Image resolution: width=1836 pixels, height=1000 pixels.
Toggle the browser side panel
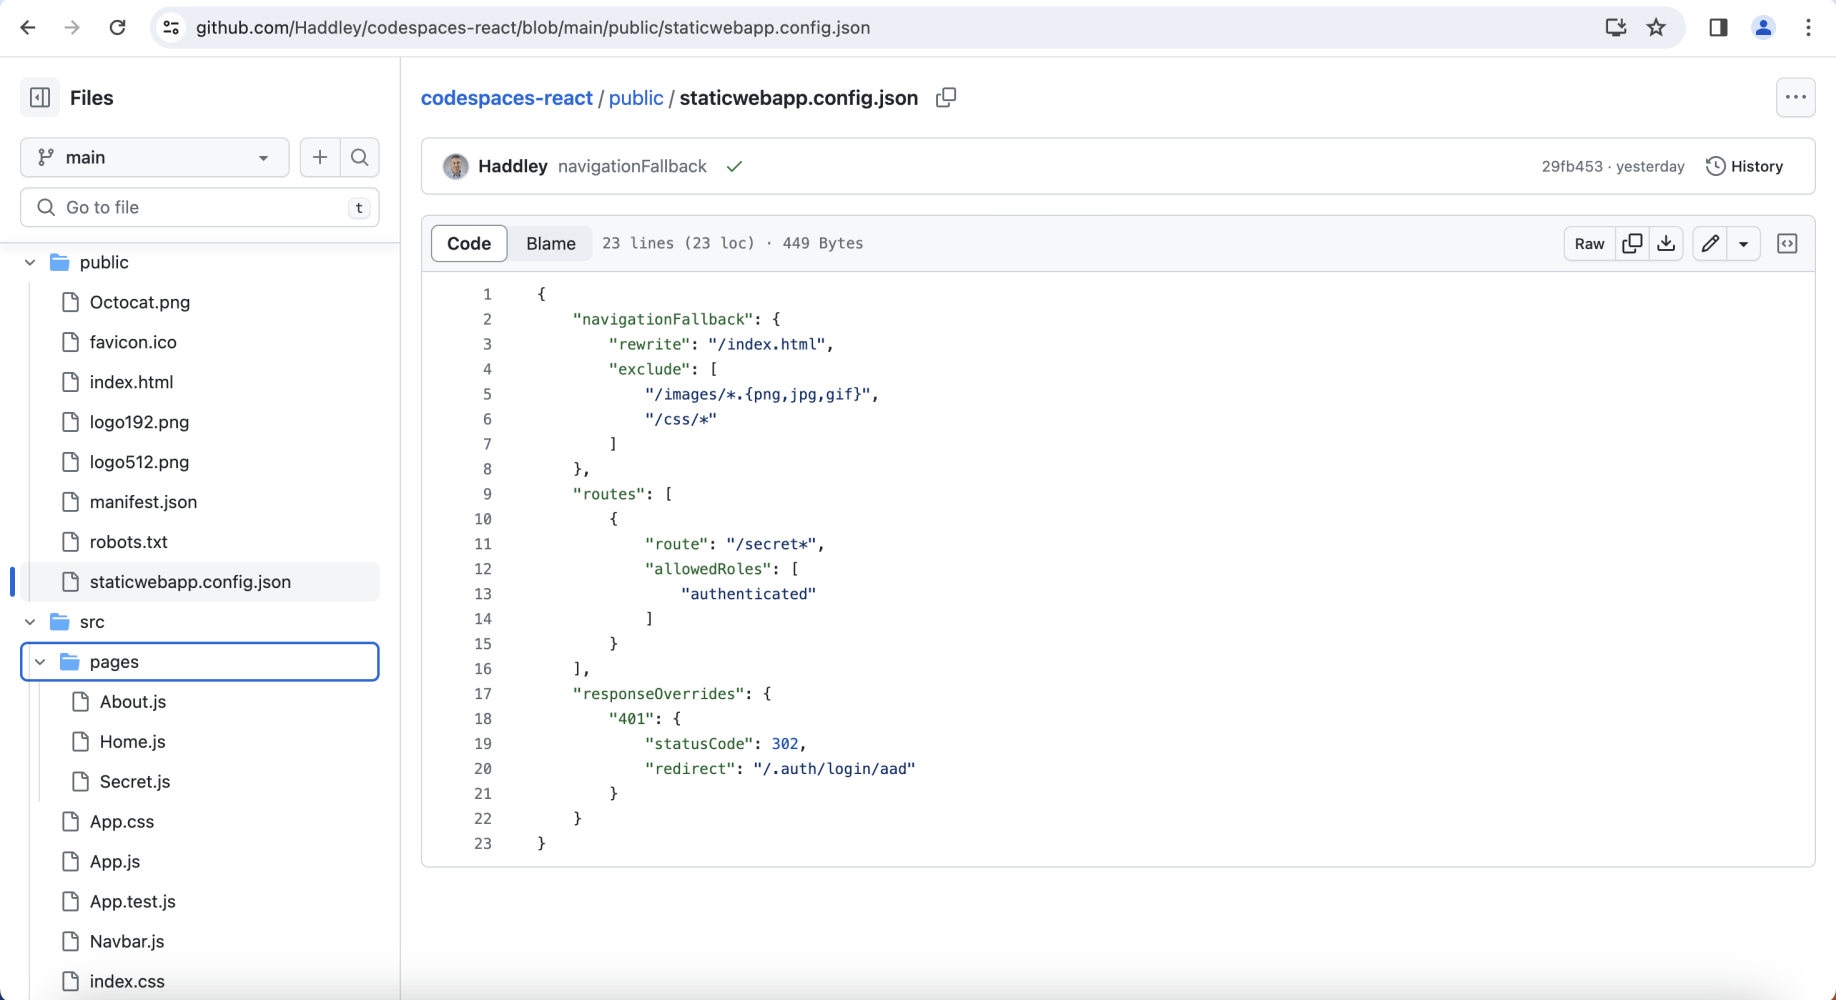1718,28
